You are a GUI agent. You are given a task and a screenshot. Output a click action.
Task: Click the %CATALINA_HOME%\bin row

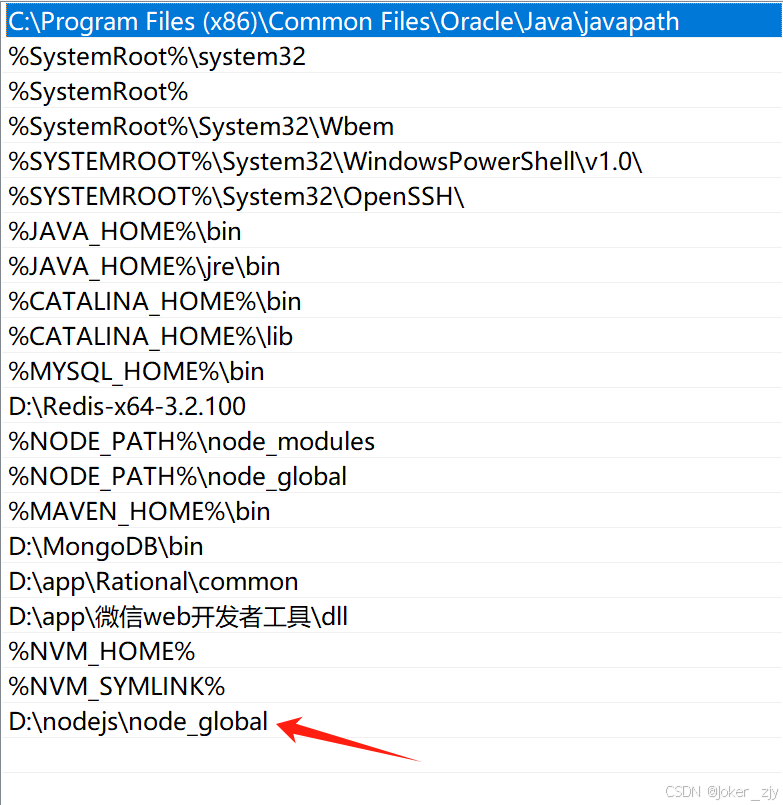click(394, 301)
